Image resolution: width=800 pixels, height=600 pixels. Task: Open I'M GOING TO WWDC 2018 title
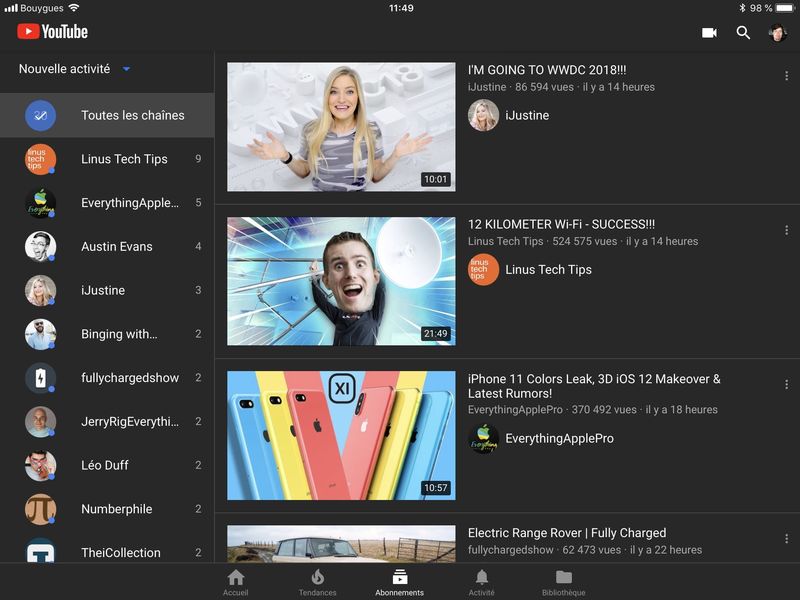[x=547, y=70]
